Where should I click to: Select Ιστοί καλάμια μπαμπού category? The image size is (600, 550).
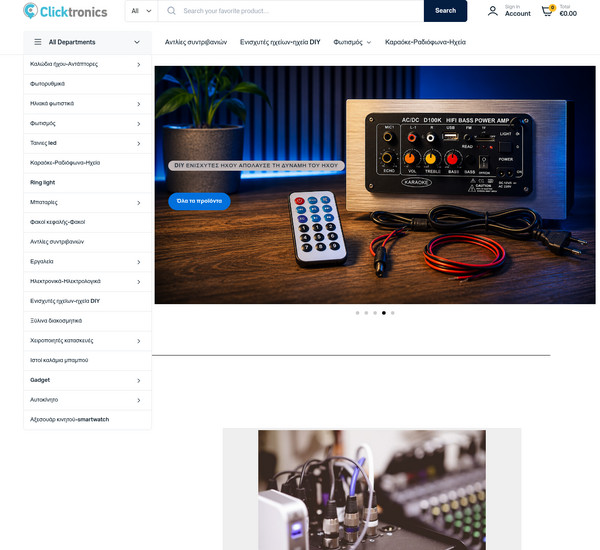click(x=87, y=360)
